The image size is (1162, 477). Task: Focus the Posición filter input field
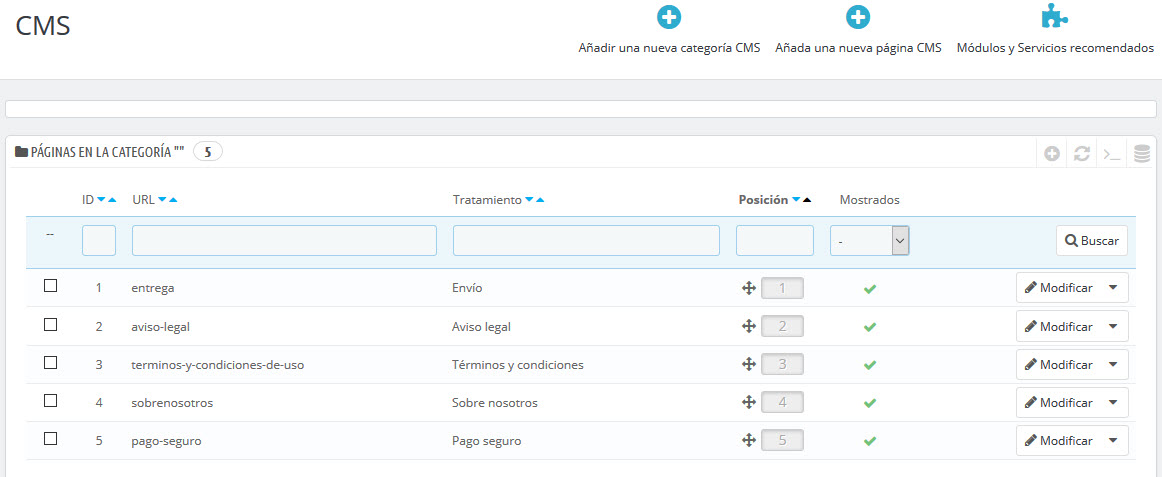point(774,241)
